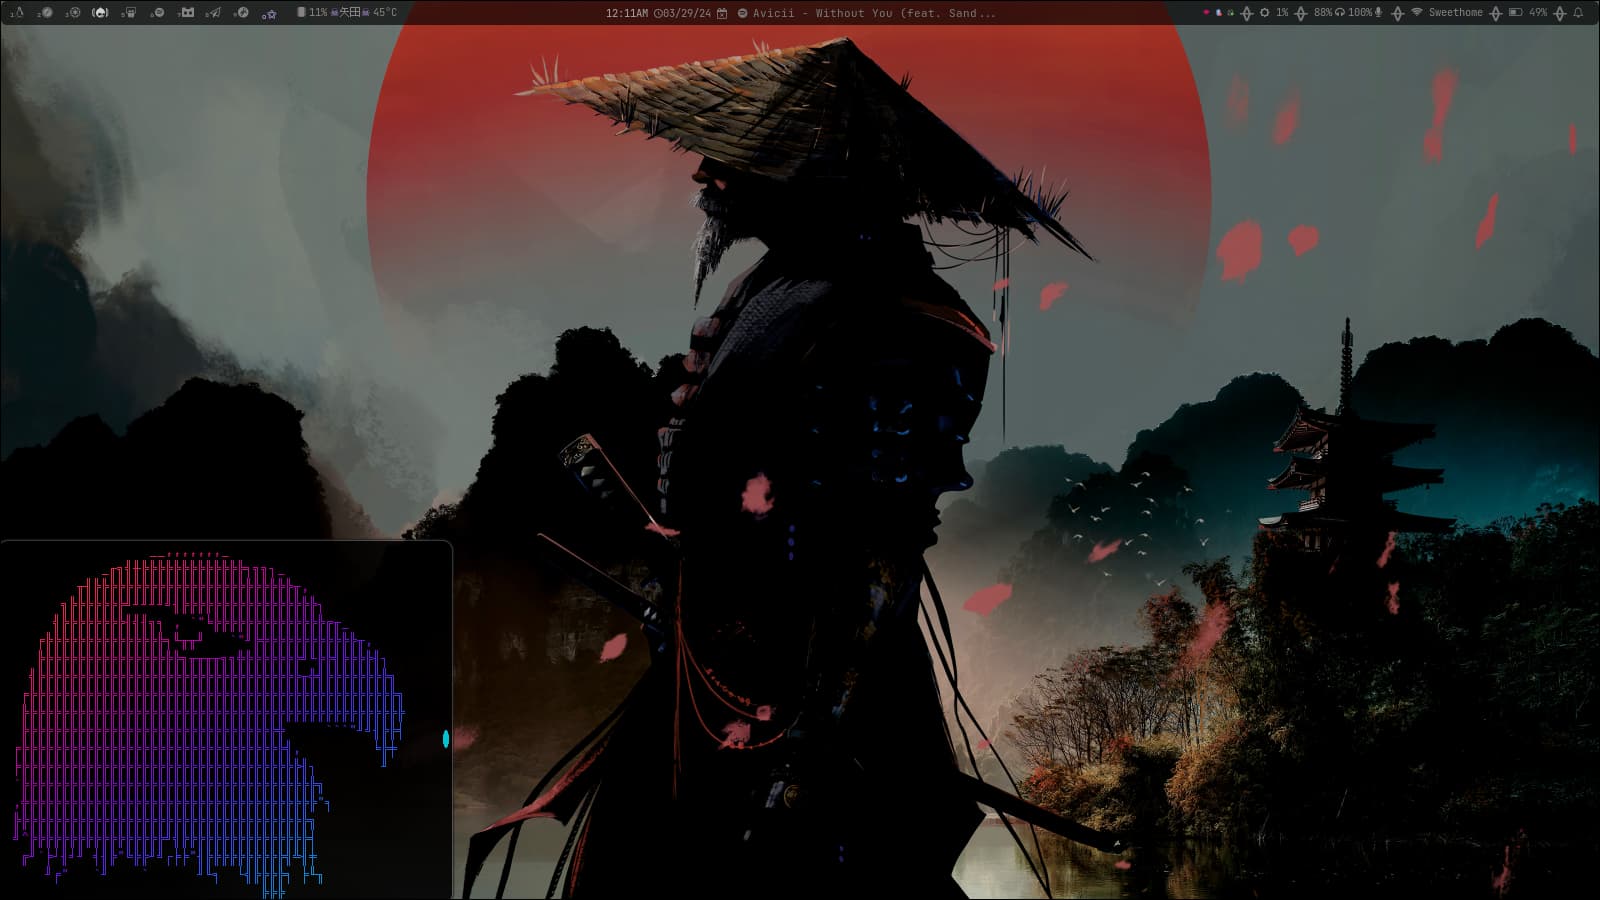This screenshot has height=900, width=1600.
Task: Click the 03/29/24 date text
Action: pyautogui.click(x=687, y=13)
